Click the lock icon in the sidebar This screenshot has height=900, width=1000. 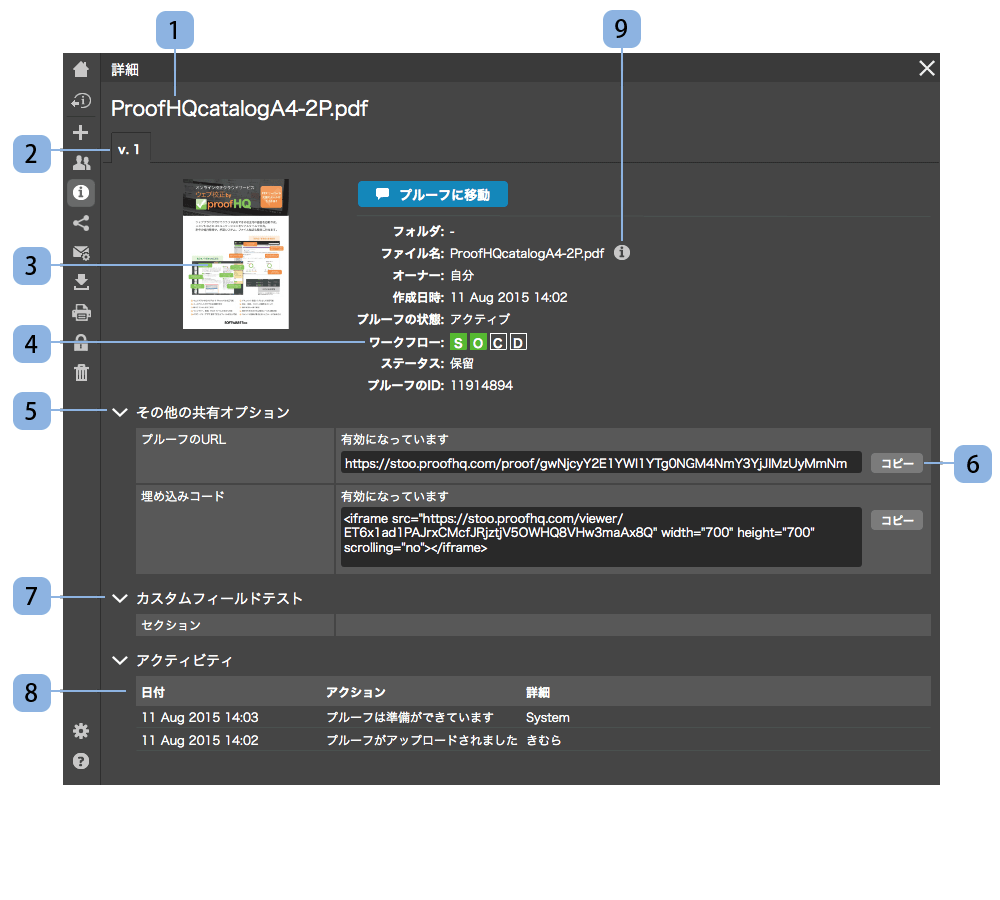[x=81, y=343]
